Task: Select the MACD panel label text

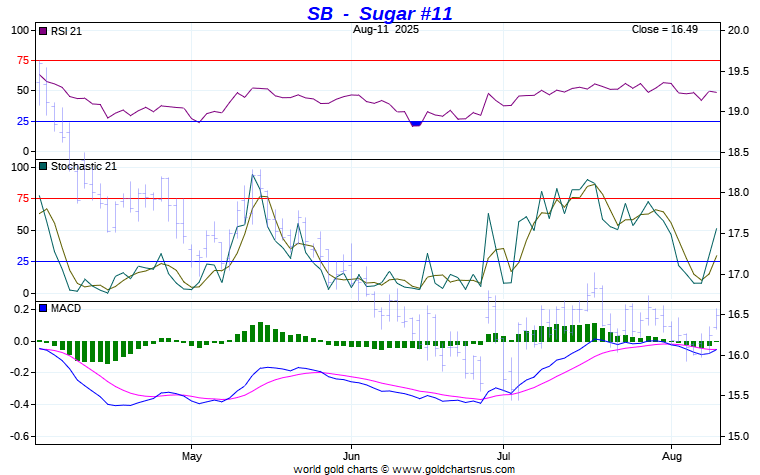Action: (x=66, y=308)
